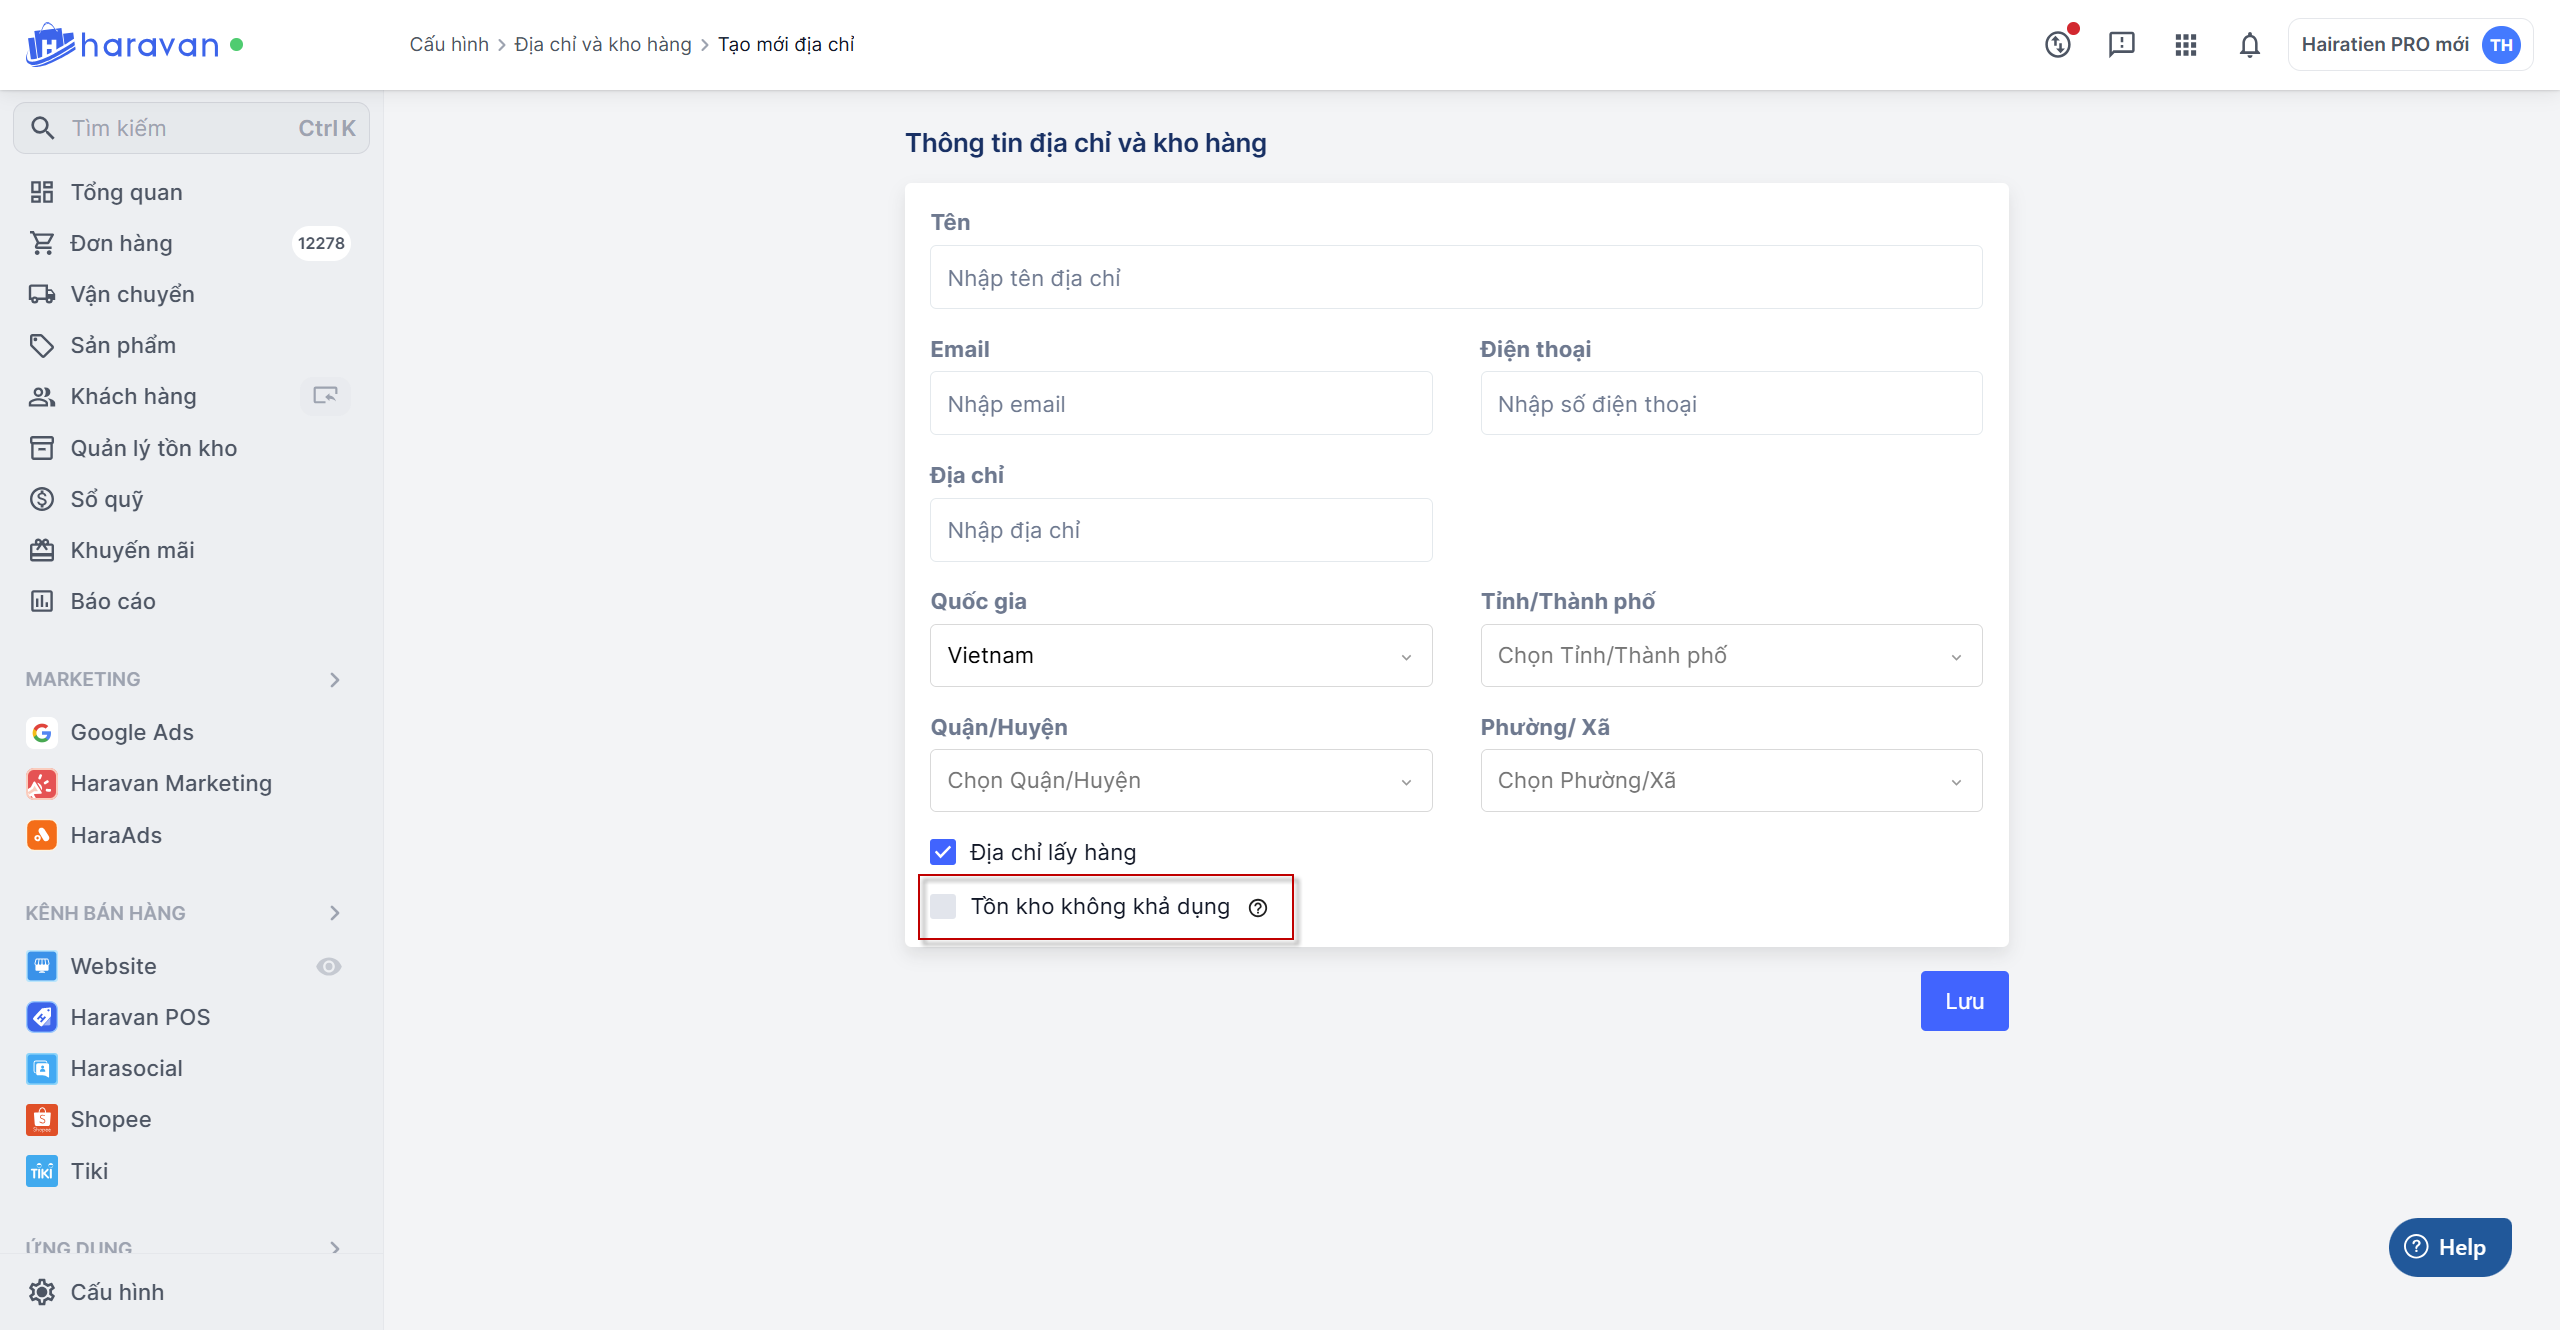Click the Nhập tên địa chỉ input field
This screenshot has height=1330, width=2560.
click(1455, 278)
